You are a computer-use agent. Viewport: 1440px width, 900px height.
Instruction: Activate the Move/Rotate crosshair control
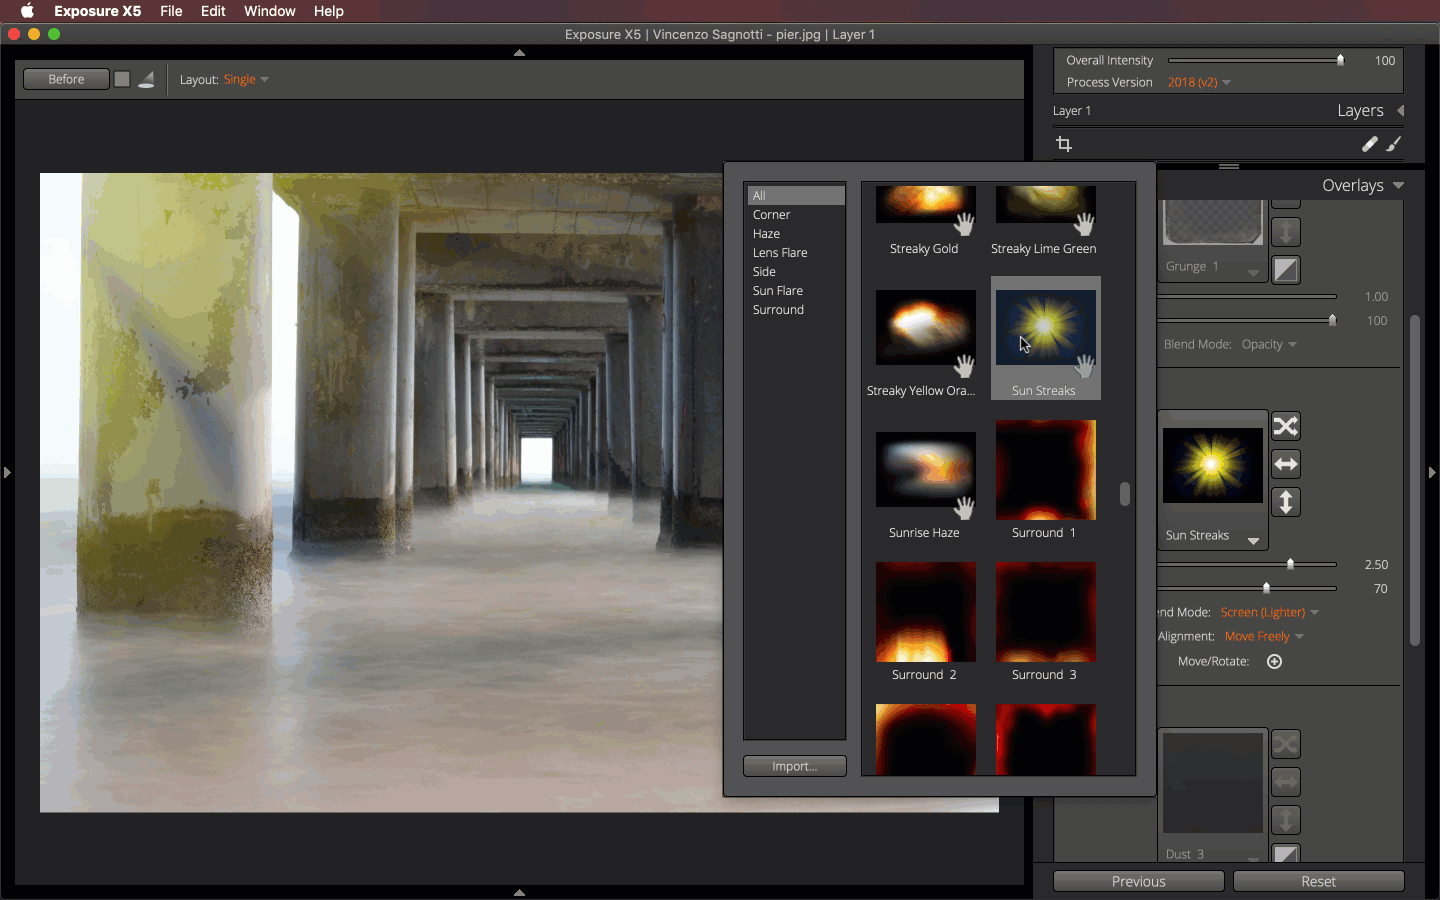pos(1274,661)
